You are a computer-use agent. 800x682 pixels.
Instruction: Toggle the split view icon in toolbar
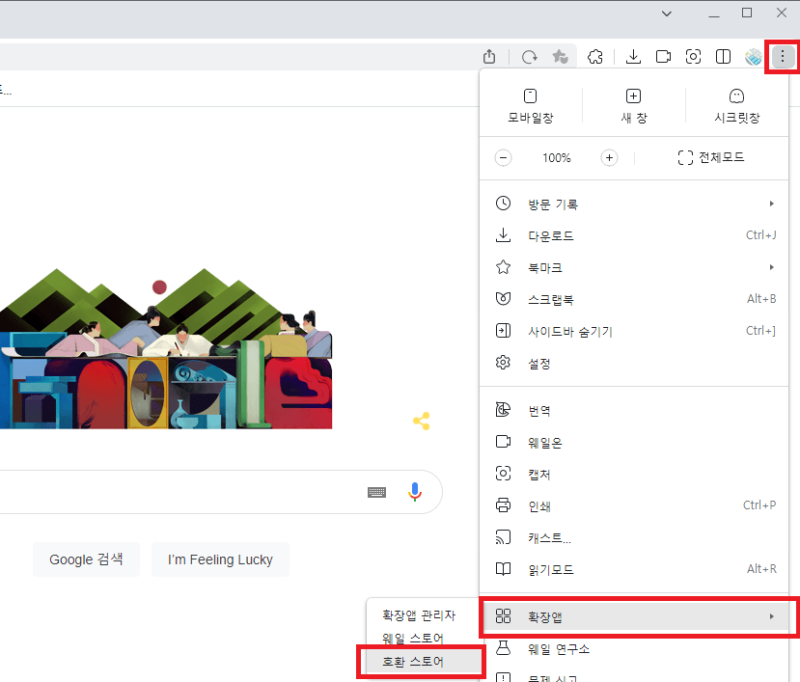(723, 56)
